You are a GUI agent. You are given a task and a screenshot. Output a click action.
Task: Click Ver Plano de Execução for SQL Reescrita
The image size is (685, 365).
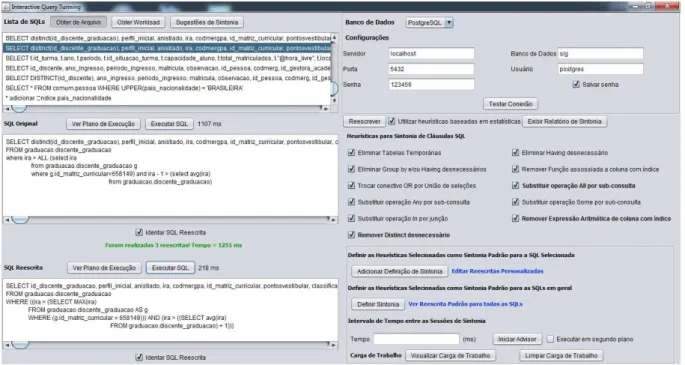[104, 268]
